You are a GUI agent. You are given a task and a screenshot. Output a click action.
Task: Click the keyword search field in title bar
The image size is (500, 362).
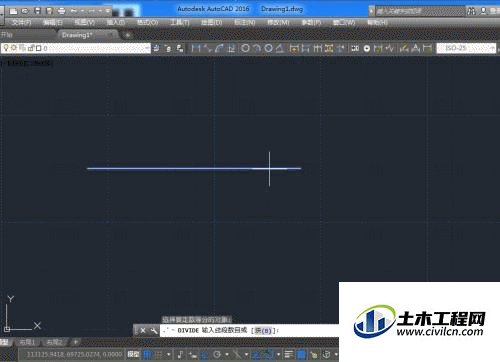(419, 11)
